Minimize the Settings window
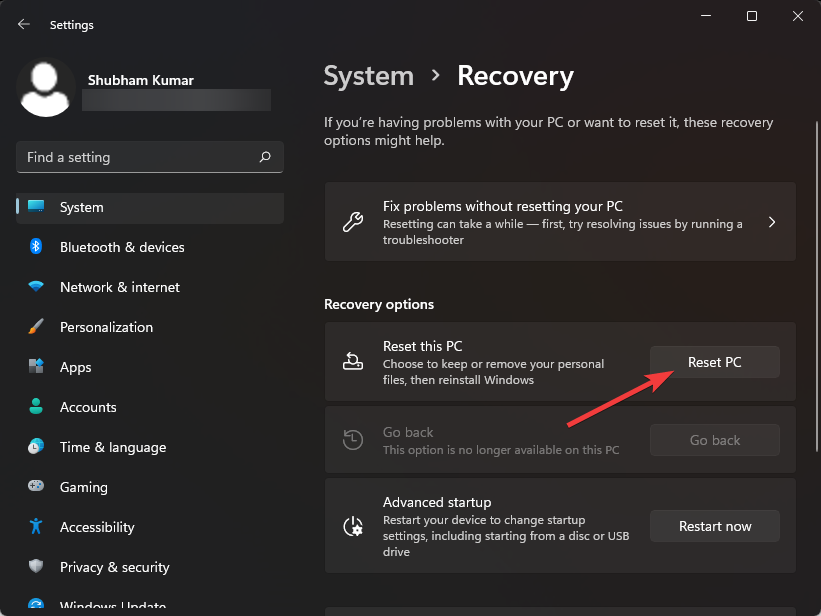Viewport: 821px width, 616px height. (x=706, y=16)
